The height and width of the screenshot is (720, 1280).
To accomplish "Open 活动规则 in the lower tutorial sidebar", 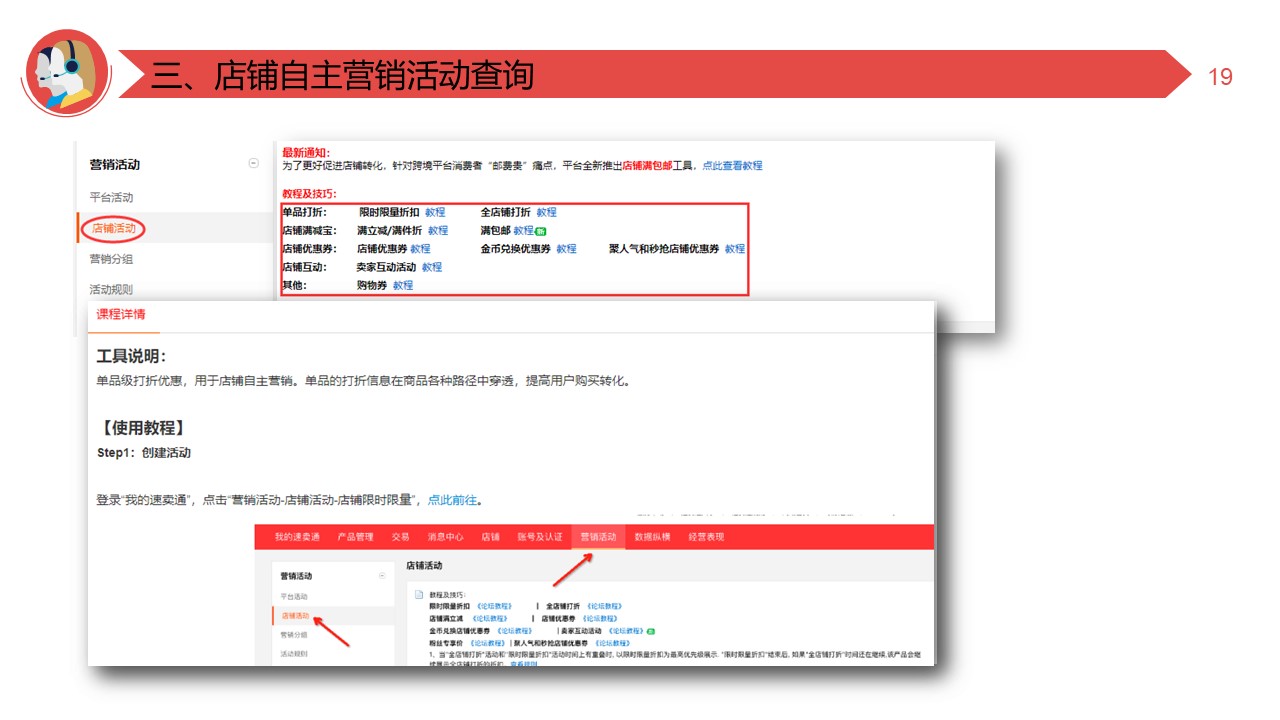I will (x=295, y=654).
